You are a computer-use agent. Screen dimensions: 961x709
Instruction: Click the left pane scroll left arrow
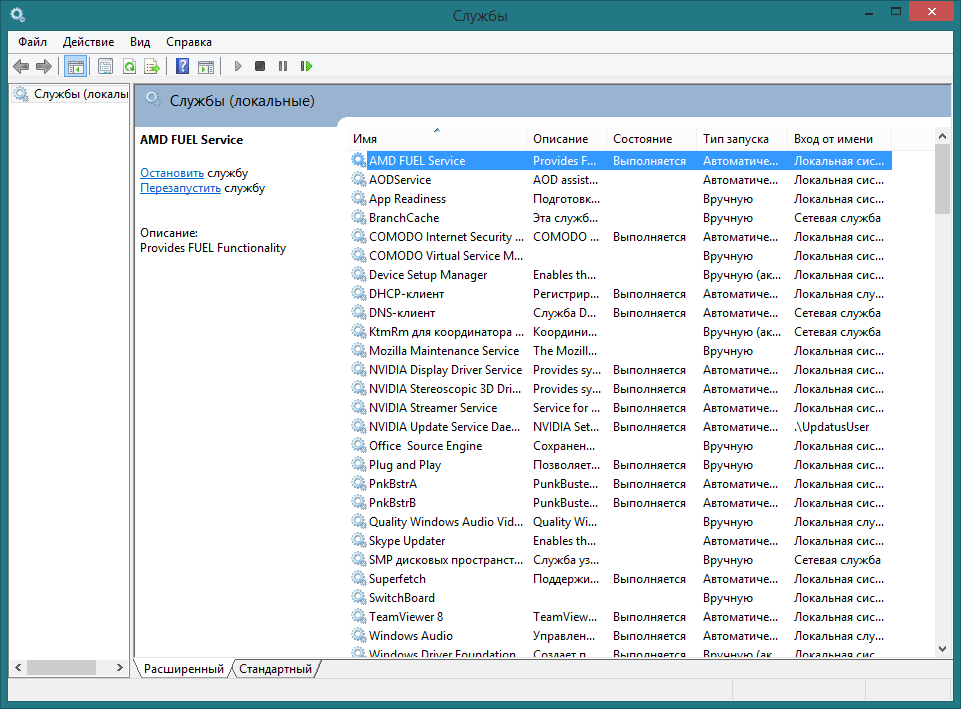pos(18,667)
